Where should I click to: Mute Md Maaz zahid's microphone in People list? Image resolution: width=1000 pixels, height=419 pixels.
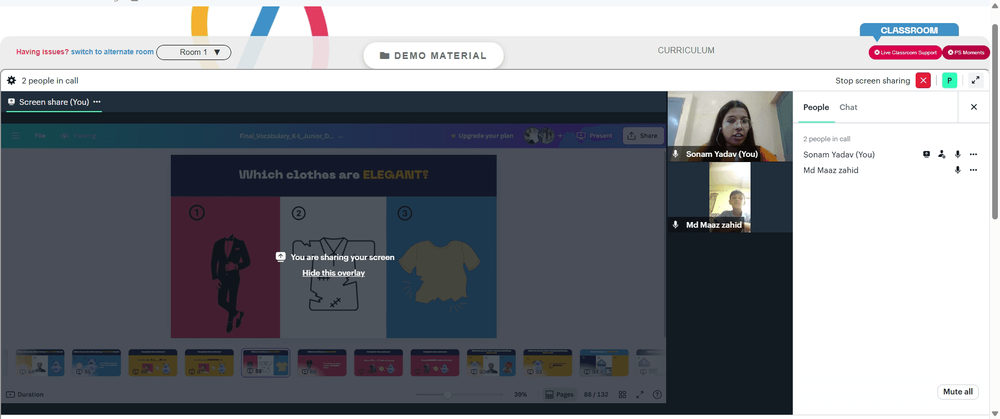point(957,170)
